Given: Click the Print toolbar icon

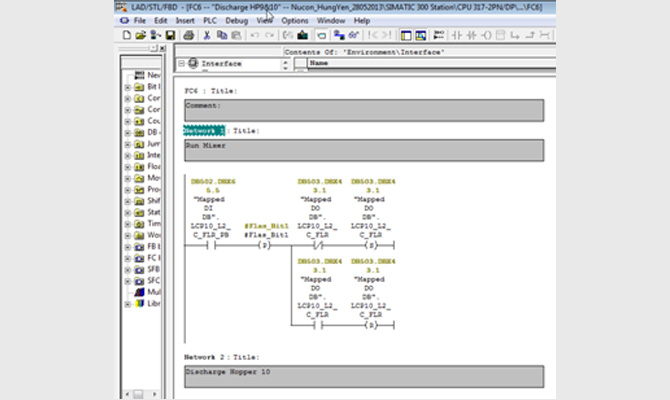Looking at the screenshot, I should [186, 35].
